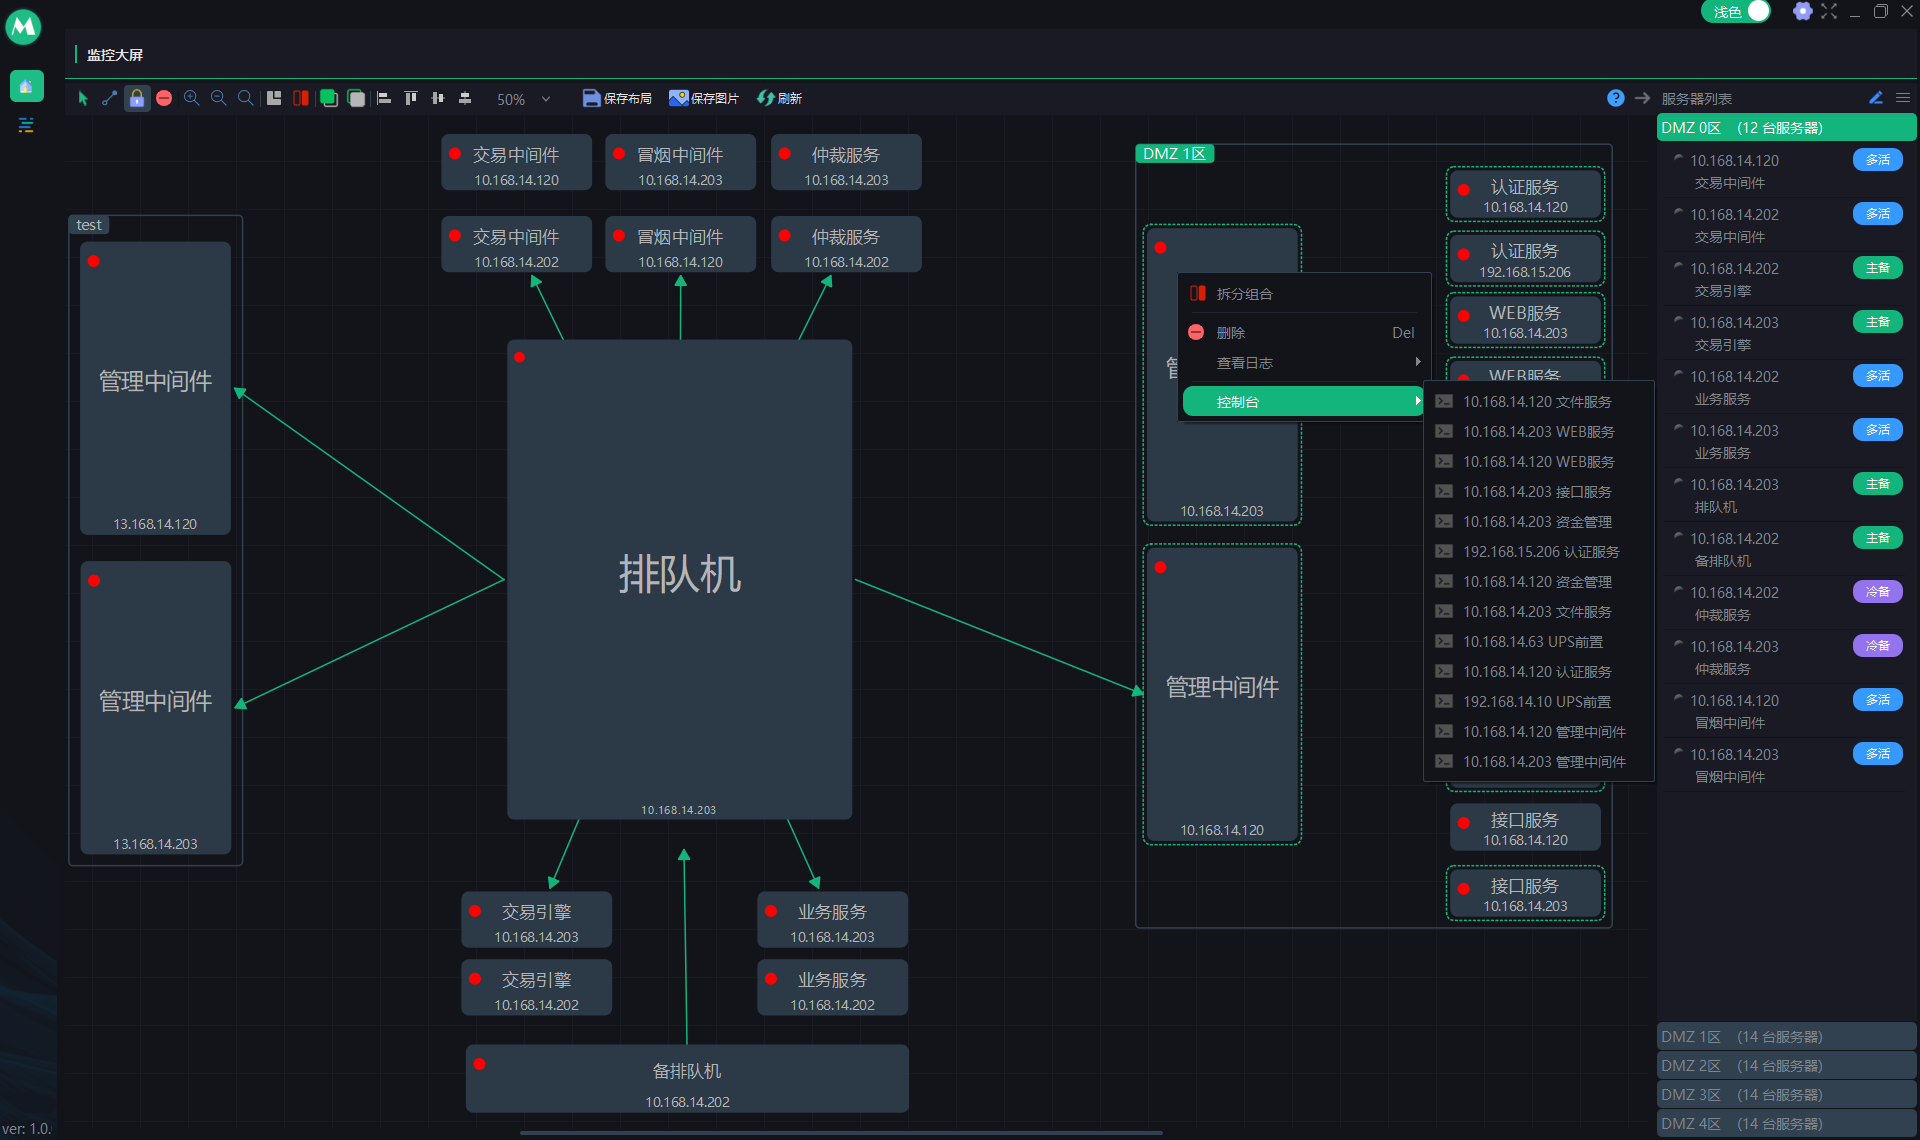The image size is (1920, 1140).
Task: Select the pointer arrow tool
Action: [x=83, y=98]
